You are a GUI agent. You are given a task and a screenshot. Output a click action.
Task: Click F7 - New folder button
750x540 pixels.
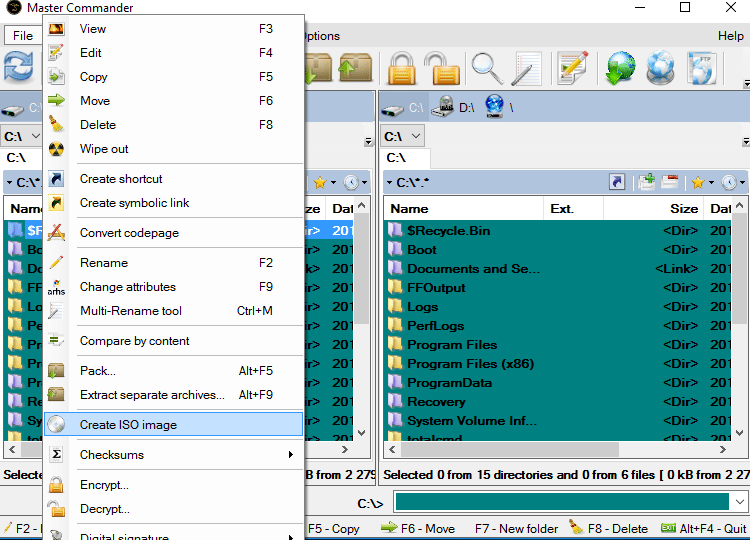tap(516, 528)
